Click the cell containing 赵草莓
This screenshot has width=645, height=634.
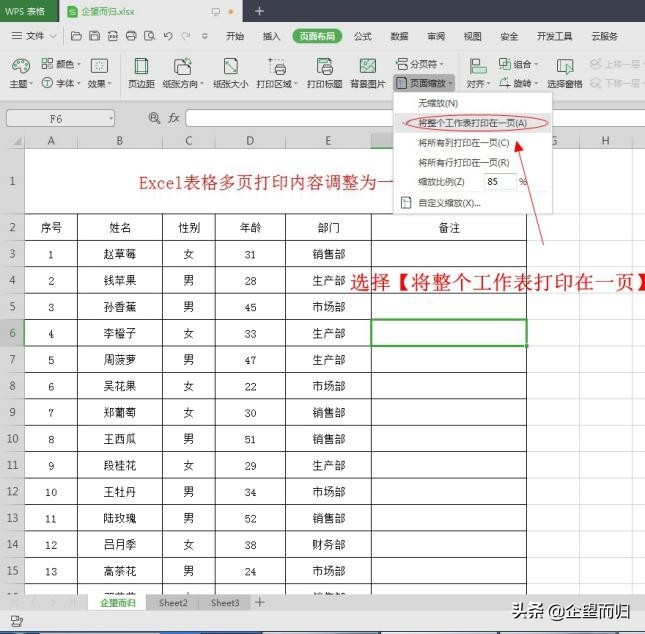tap(120, 254)
